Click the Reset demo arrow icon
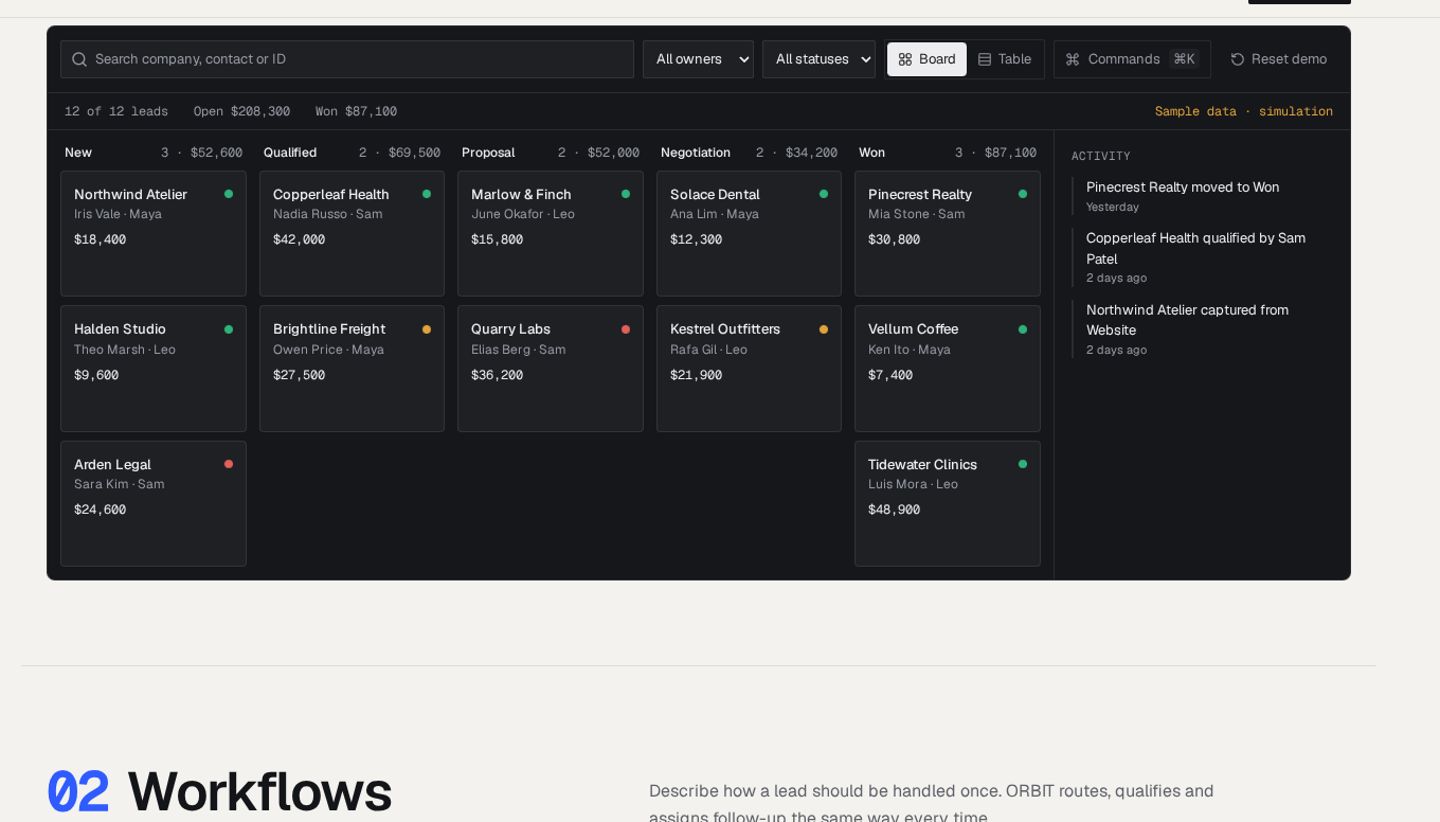The height and width of the screenshot is (822, 1440). (x=1237, y=59)
